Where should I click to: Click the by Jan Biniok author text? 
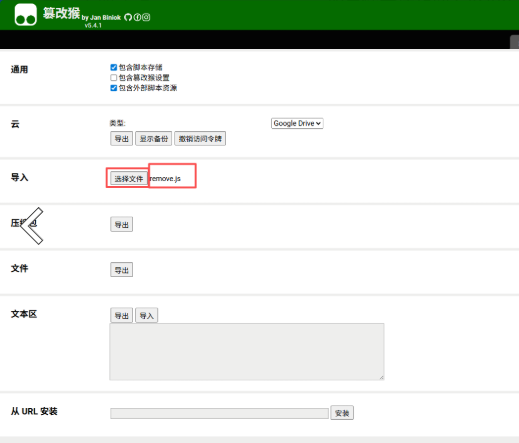(101, 18)
